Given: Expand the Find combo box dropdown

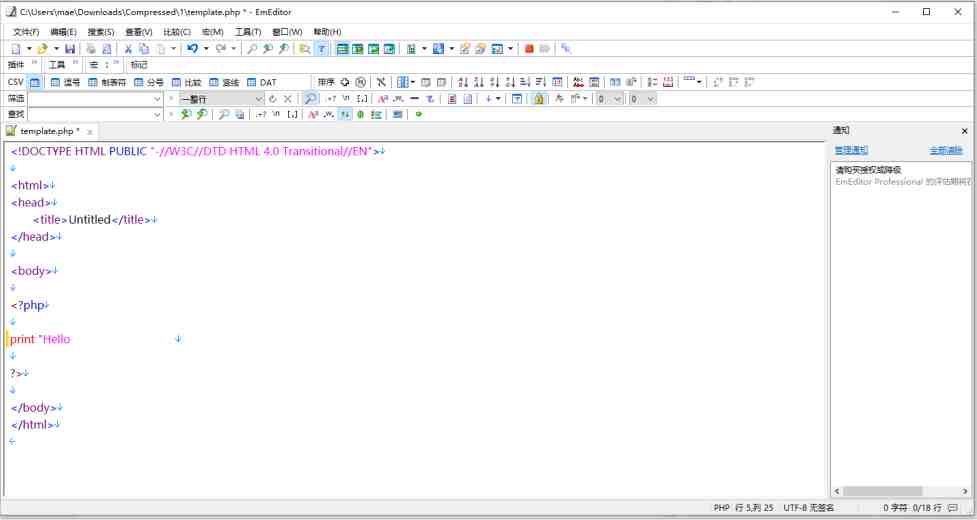Looking at the screenshot, I should (157, 115).
